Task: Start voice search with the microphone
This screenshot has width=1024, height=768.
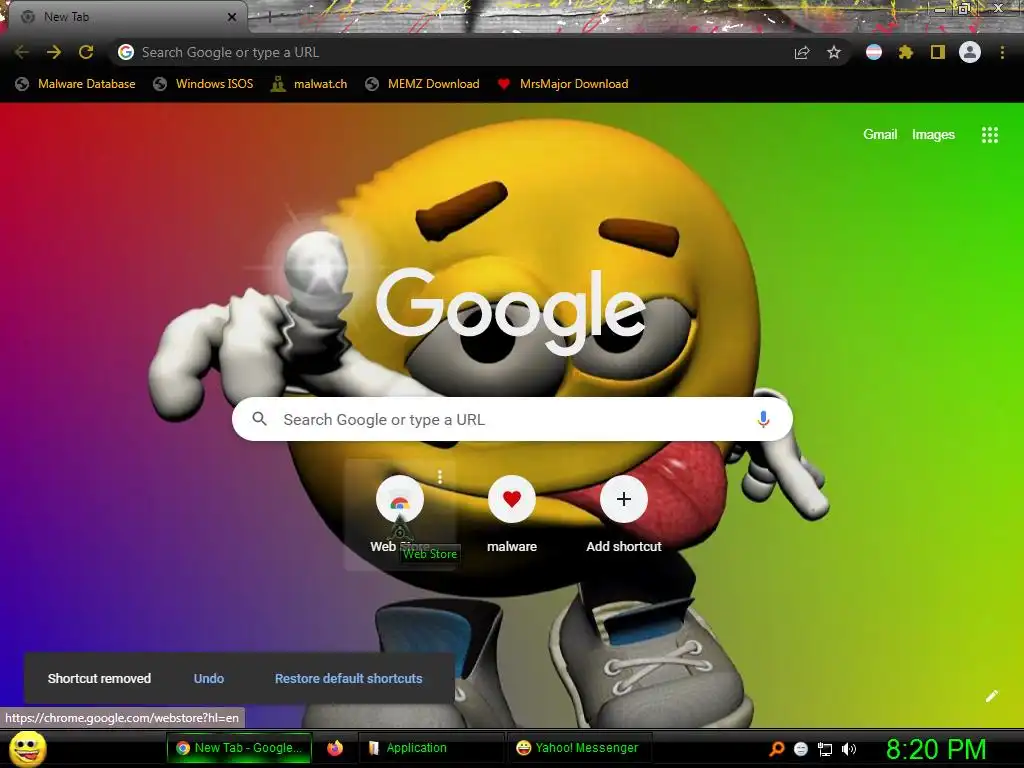Action: pos(763,419)
